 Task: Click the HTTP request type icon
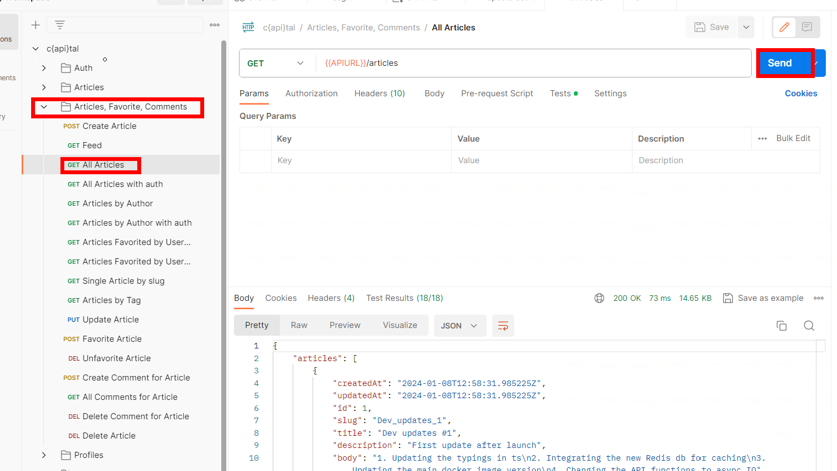click(x=248, y=27)
